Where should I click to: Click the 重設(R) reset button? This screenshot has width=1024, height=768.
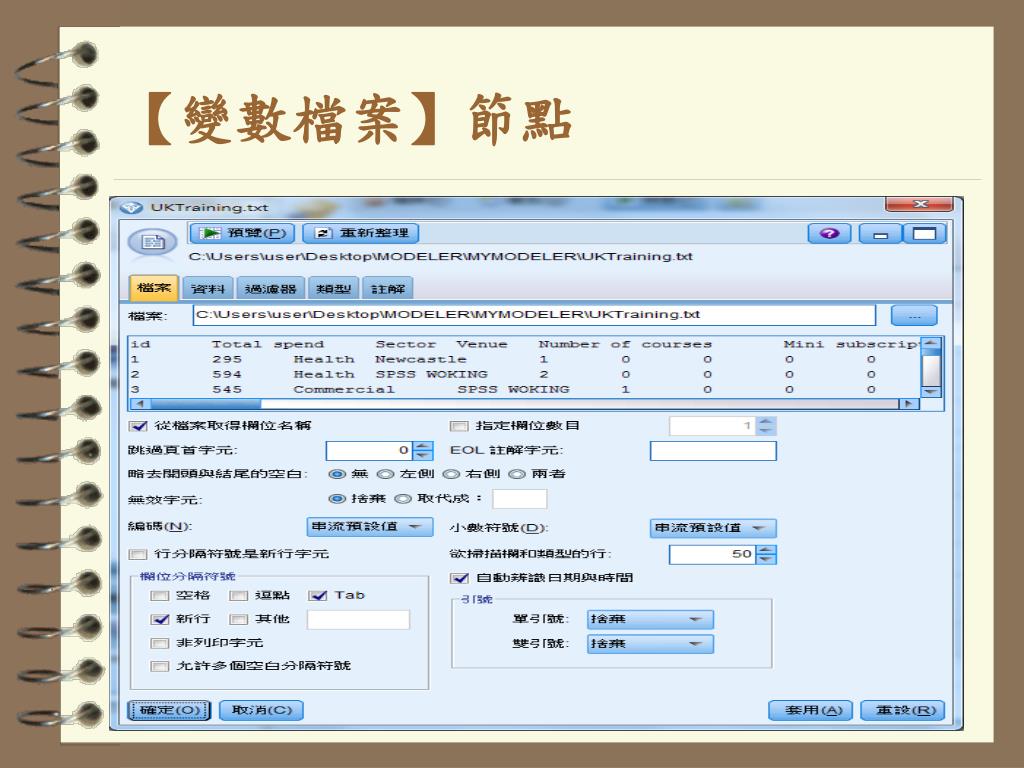click(x=903, y=710)
